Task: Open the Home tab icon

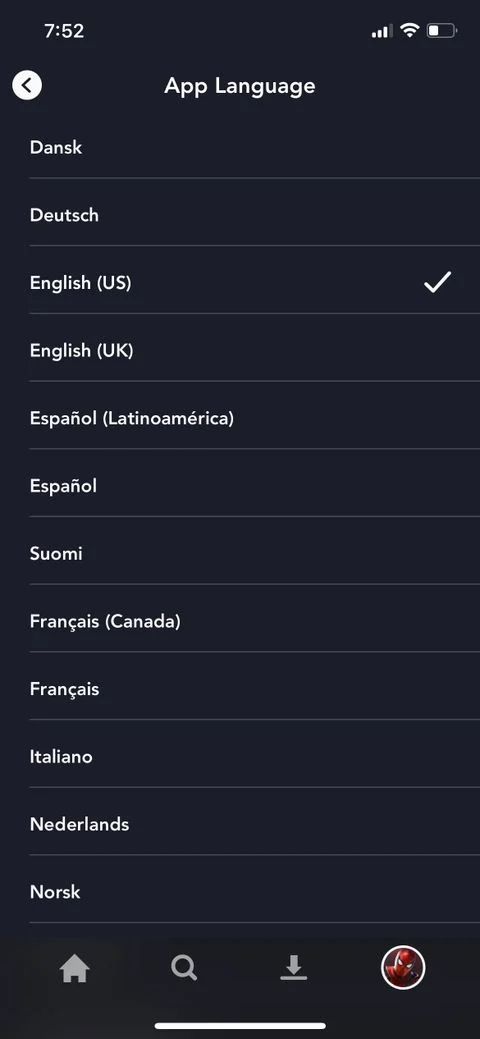Action: pos(74,969)
